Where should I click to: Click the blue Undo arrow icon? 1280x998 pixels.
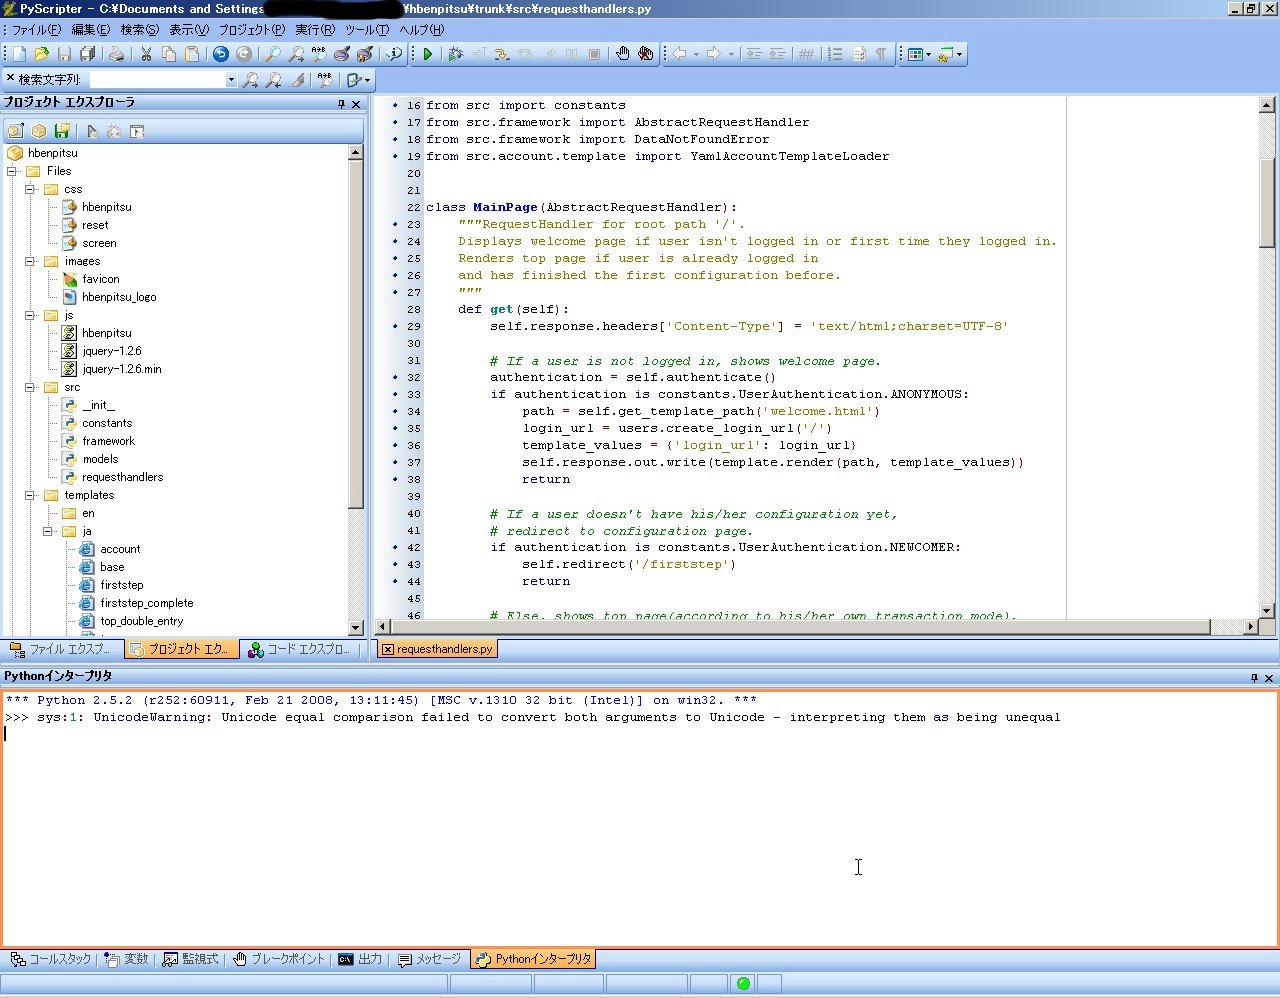click(221, 54)
